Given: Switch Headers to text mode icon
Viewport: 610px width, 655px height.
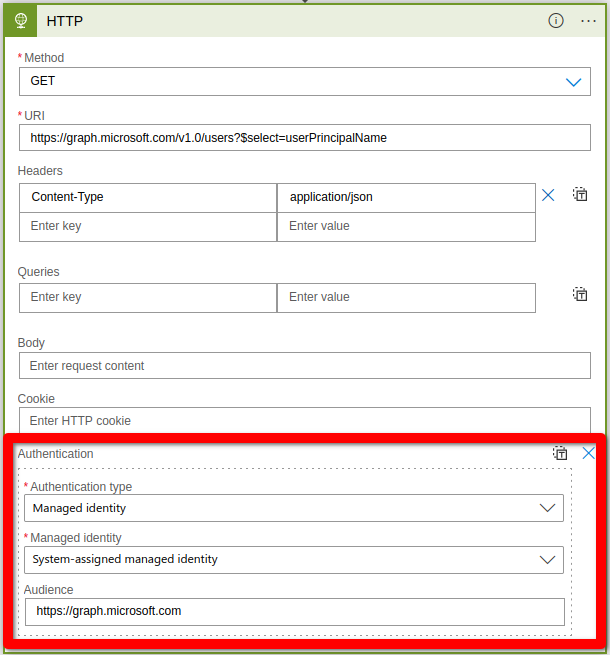Looking at the screenshot, I should coord(580,195).
